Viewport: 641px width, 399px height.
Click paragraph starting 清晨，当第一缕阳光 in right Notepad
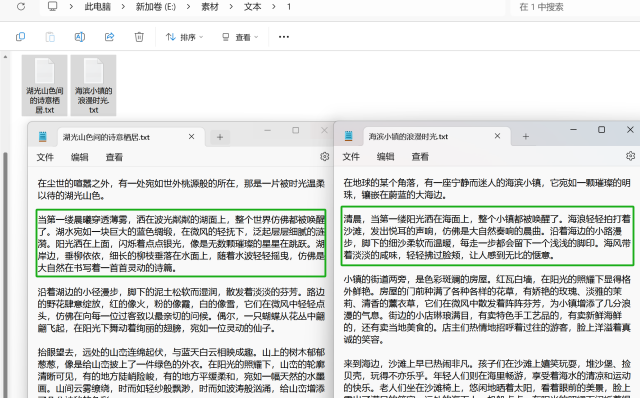487,237
